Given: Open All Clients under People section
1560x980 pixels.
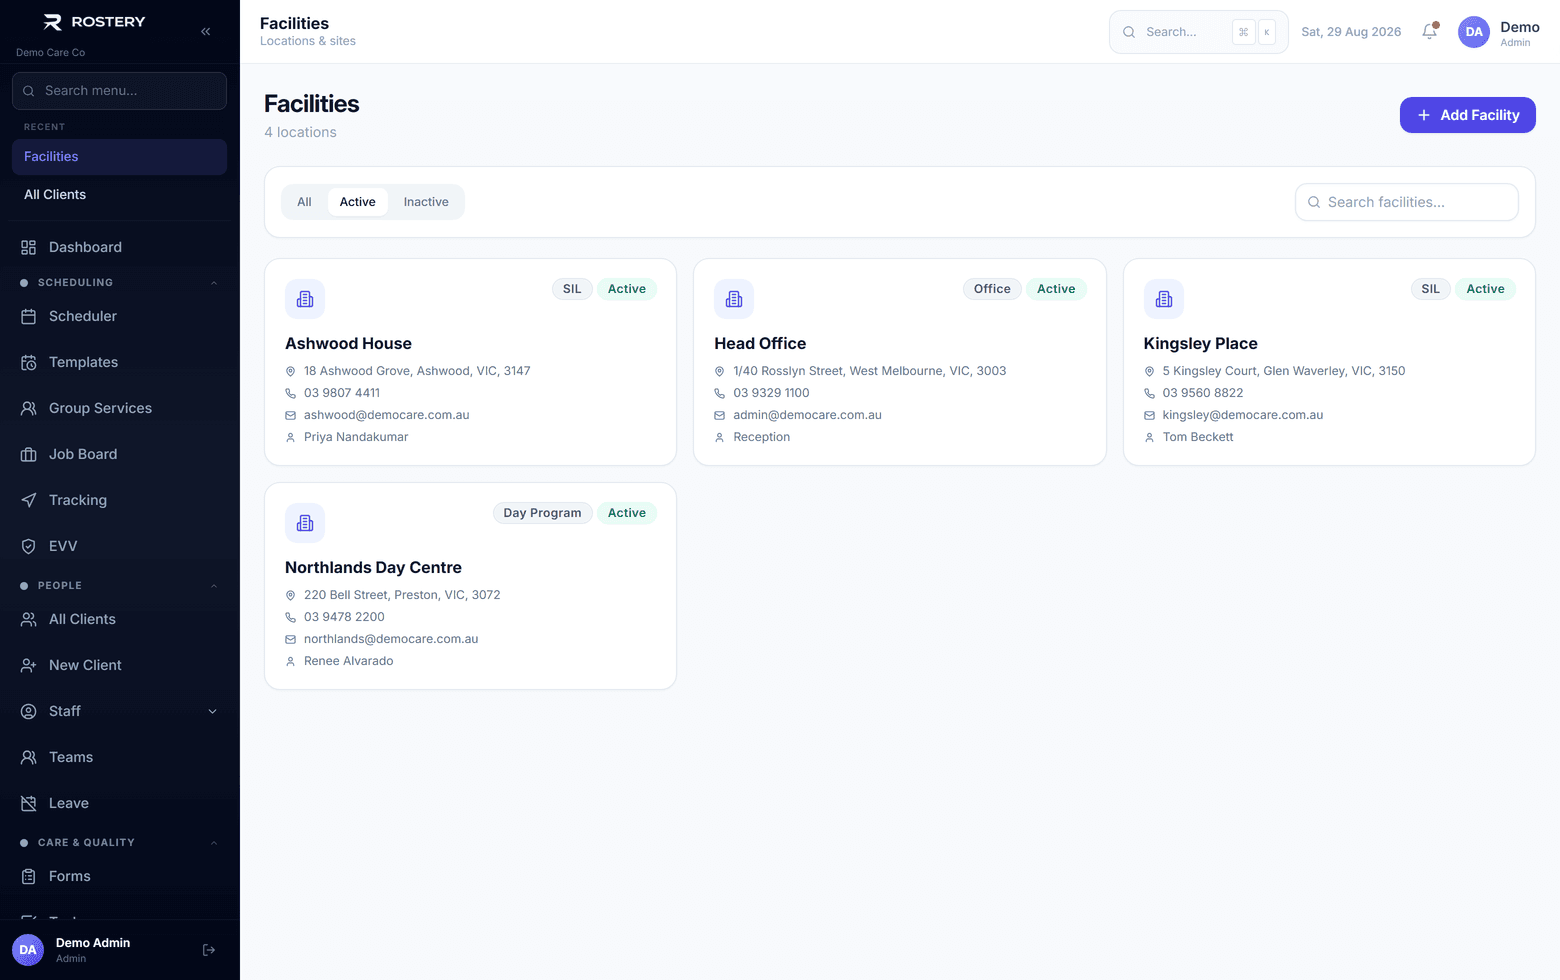Looking at the screenshot, I should [x=119, y=619].
